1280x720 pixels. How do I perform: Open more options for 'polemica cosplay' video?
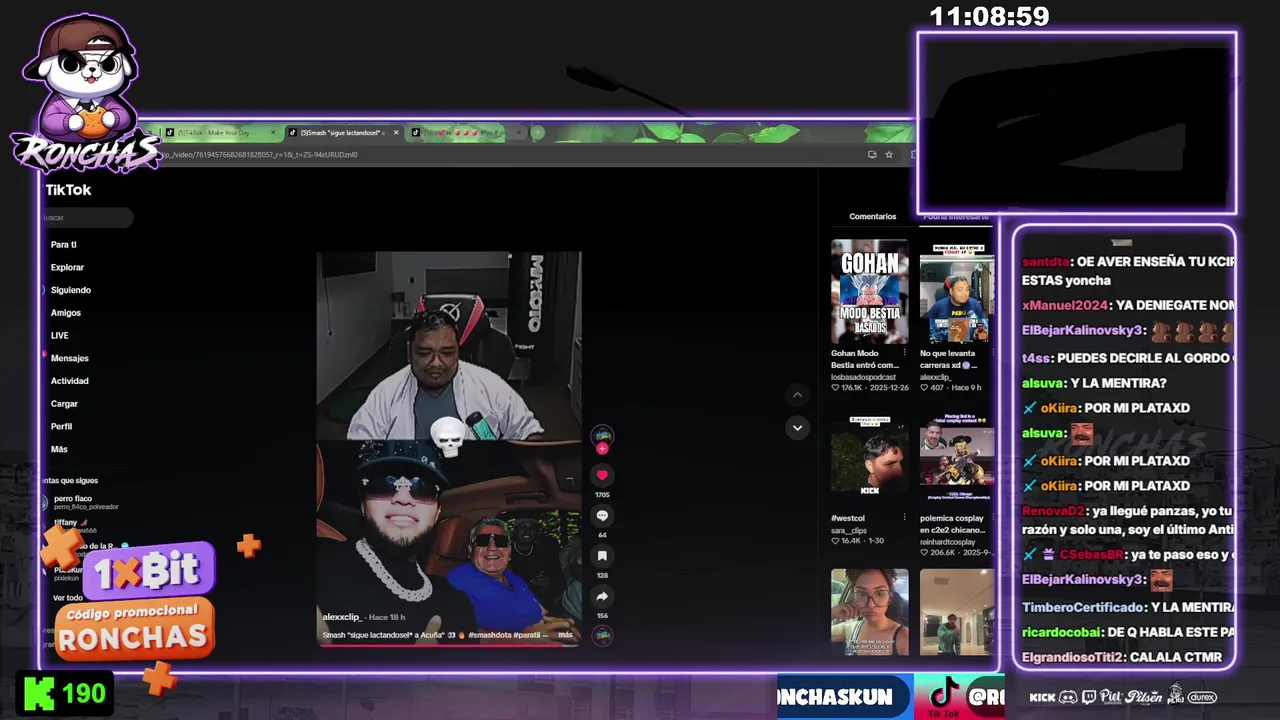point(991,518)
